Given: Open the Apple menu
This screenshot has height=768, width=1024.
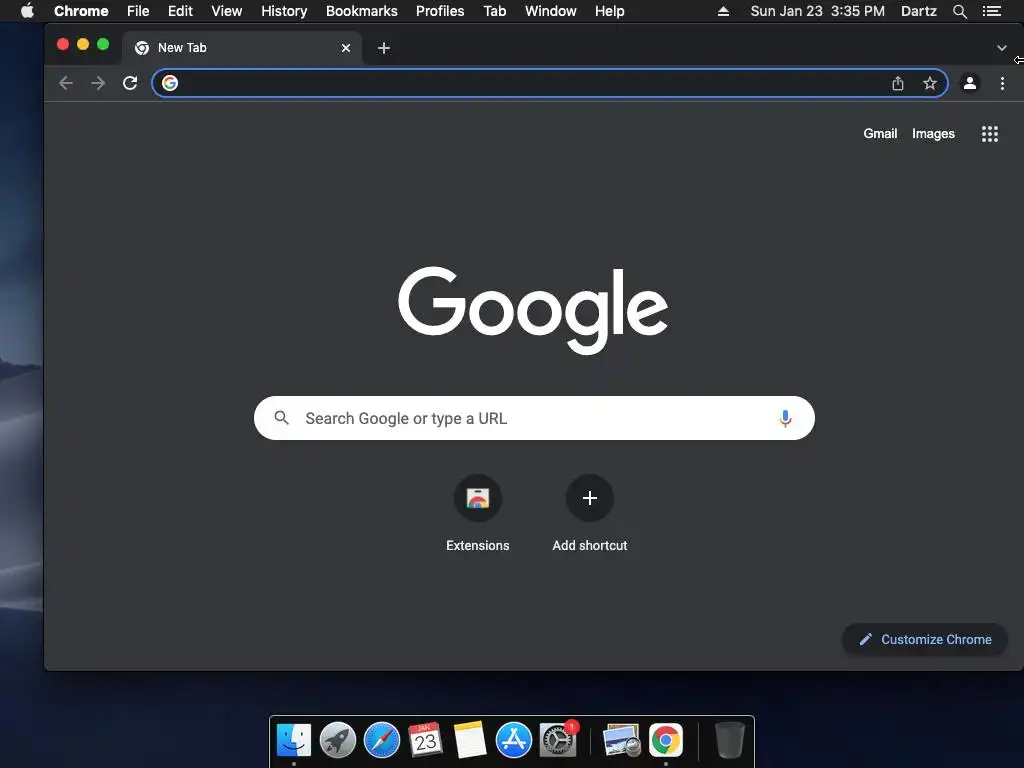Looking at the screenshot, I should point(27,11).
